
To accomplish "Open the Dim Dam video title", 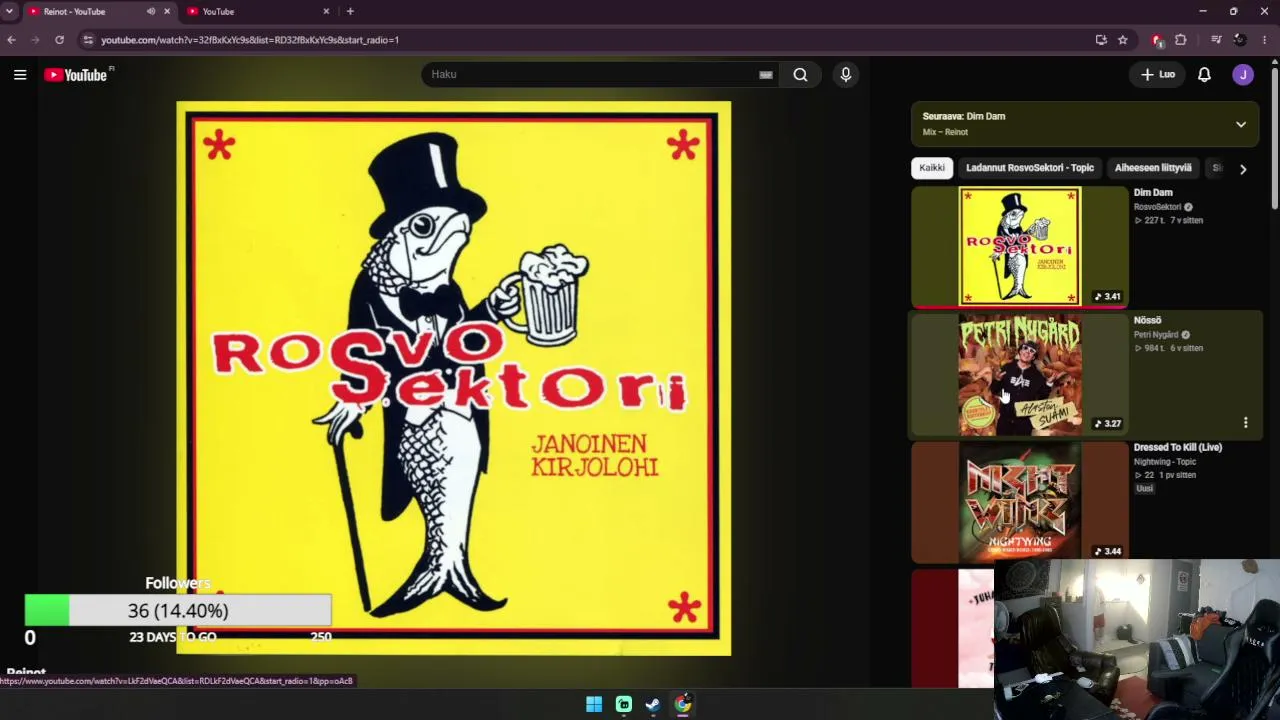I will [x=1153, y=192].
